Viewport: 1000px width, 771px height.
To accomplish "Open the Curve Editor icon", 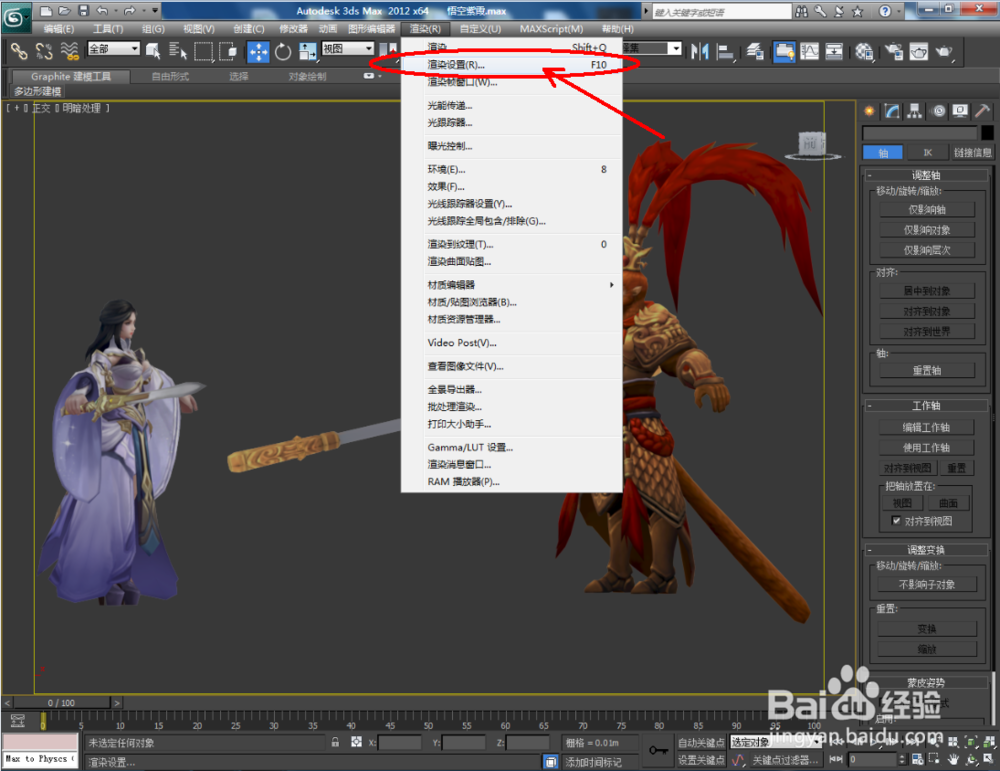I will 809,51.
